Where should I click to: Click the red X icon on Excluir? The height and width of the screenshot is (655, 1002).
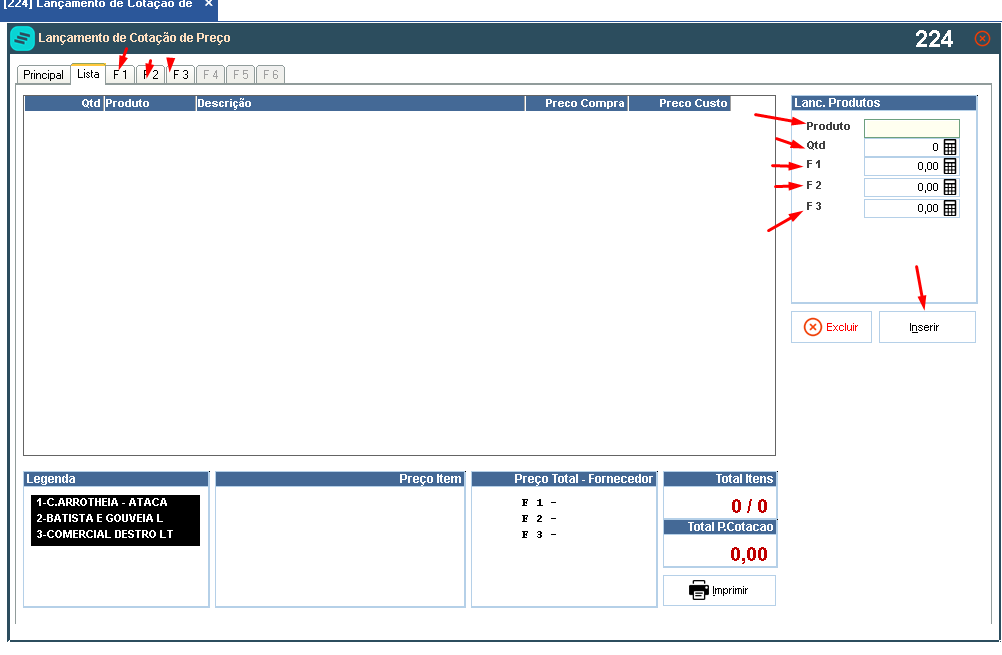[x=812, y=327]
